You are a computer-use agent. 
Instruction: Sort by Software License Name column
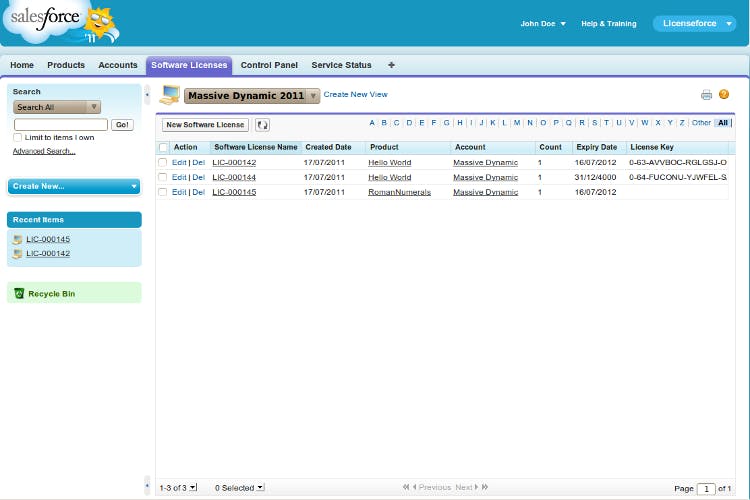point(255,147)
